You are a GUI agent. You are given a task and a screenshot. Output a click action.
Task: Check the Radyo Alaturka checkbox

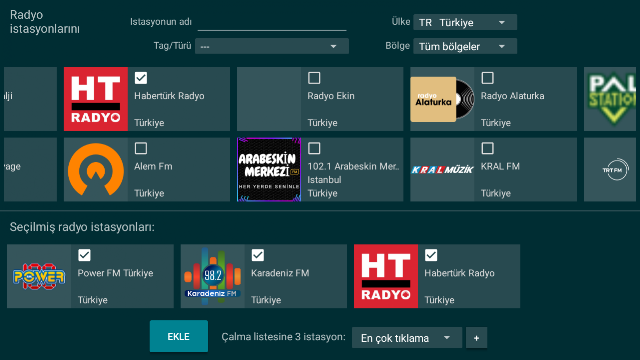[x=487, y=78]
